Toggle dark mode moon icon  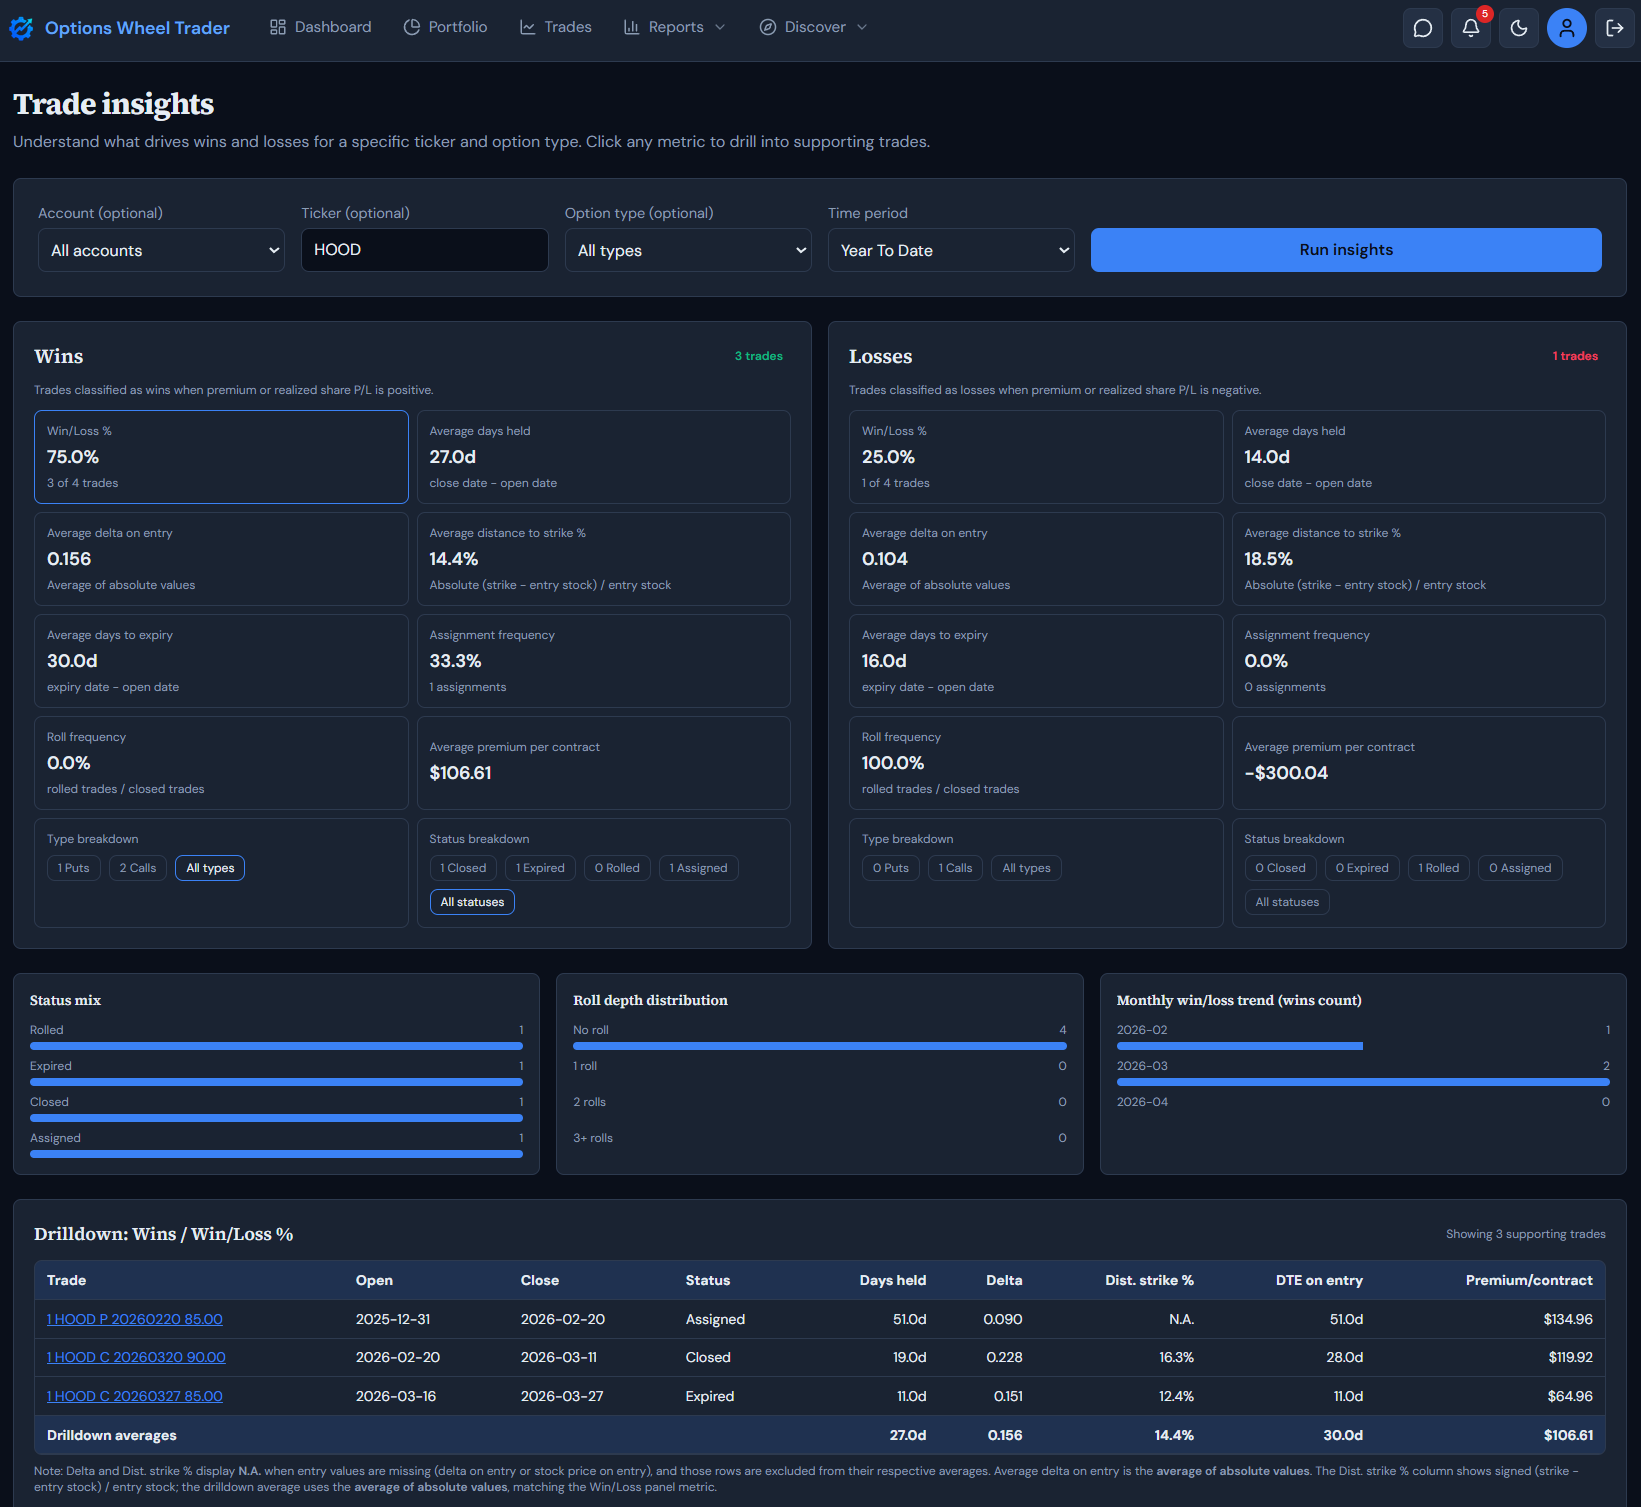1518,28
